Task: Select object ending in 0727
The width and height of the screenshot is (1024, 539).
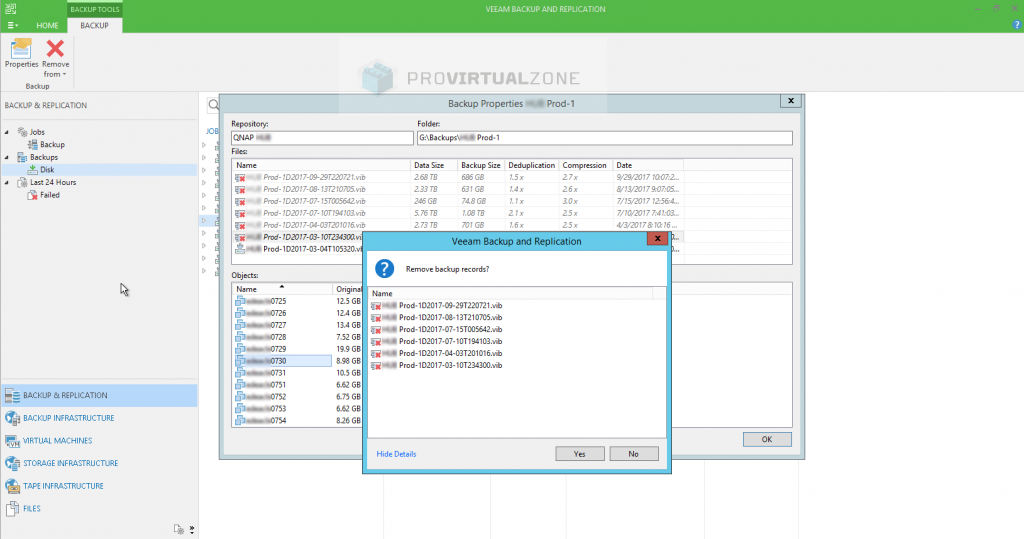Action: [261, 325]
